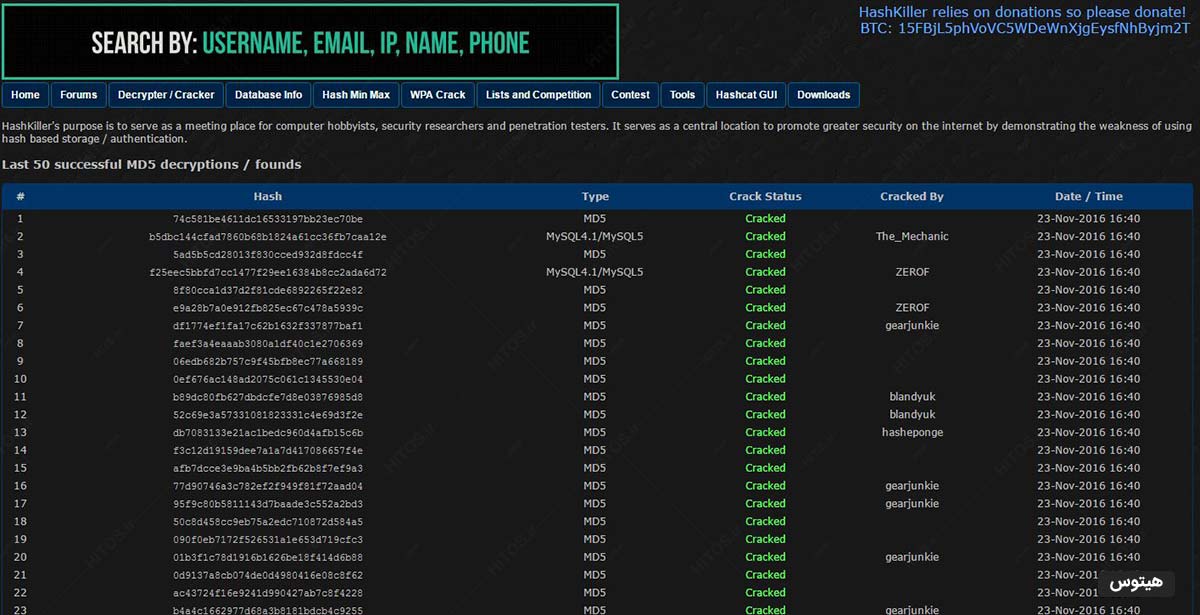Open Lists and Competition menu
Screen dimensions: 1200x615
click(x=538, y=95)
